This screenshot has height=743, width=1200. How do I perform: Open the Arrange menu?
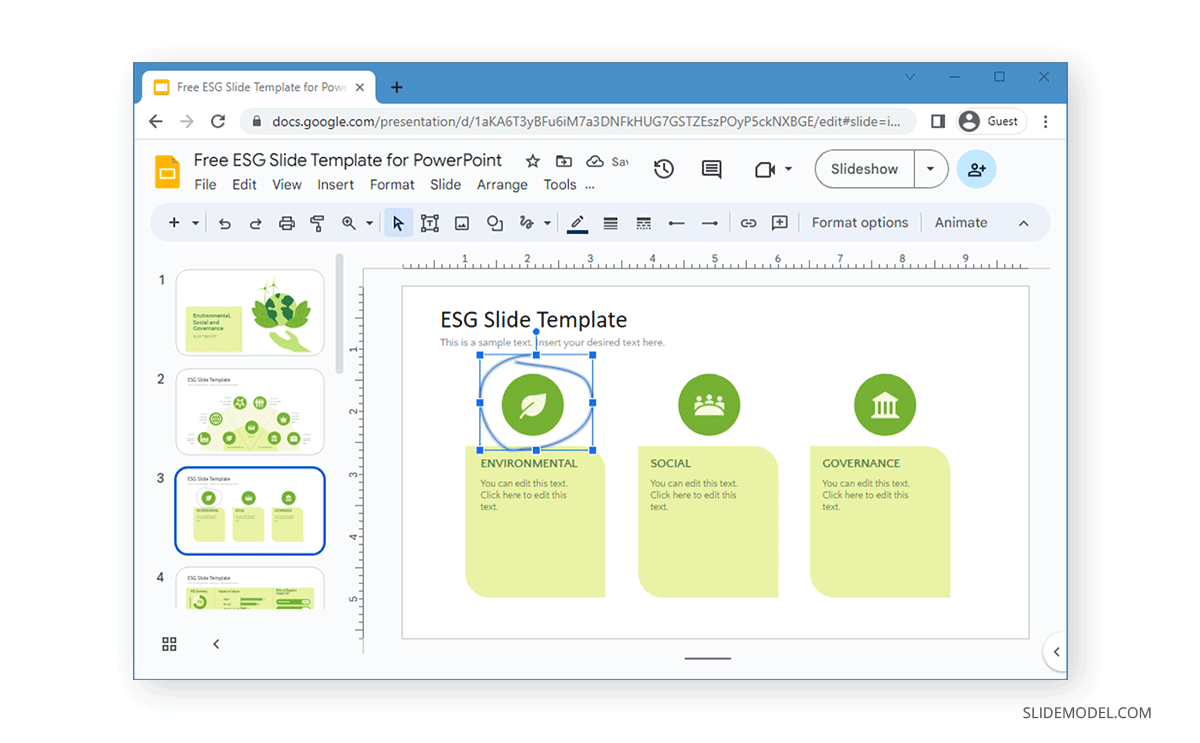[x=502, y=185]
